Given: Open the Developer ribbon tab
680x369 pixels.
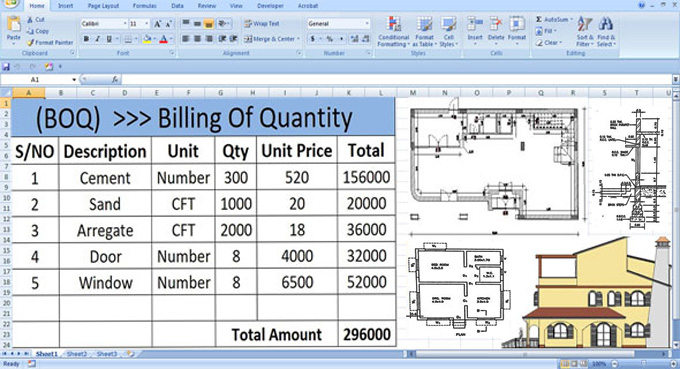Looking at the screenshot, I should point(271,6).
